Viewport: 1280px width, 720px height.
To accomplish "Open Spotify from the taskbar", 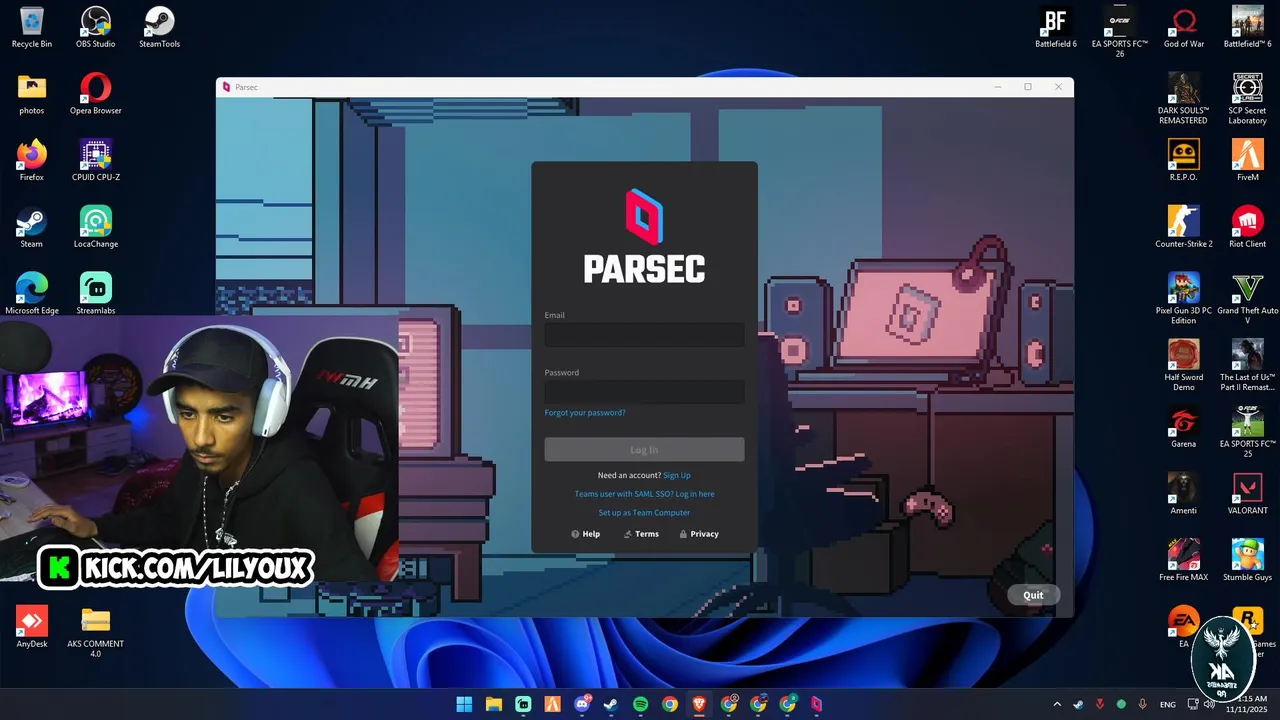I will tap(641, 704).
